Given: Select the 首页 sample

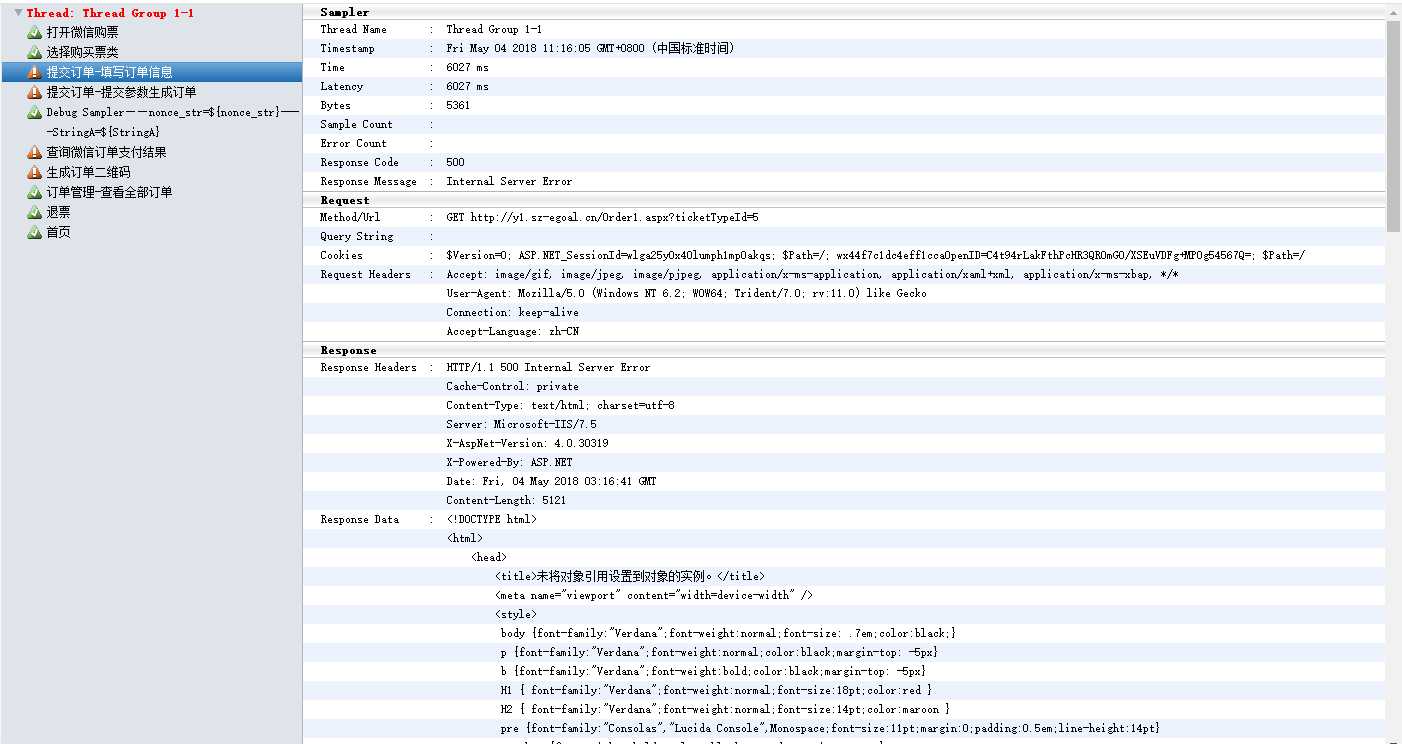Looking at the screenshot, I should 58,232.
